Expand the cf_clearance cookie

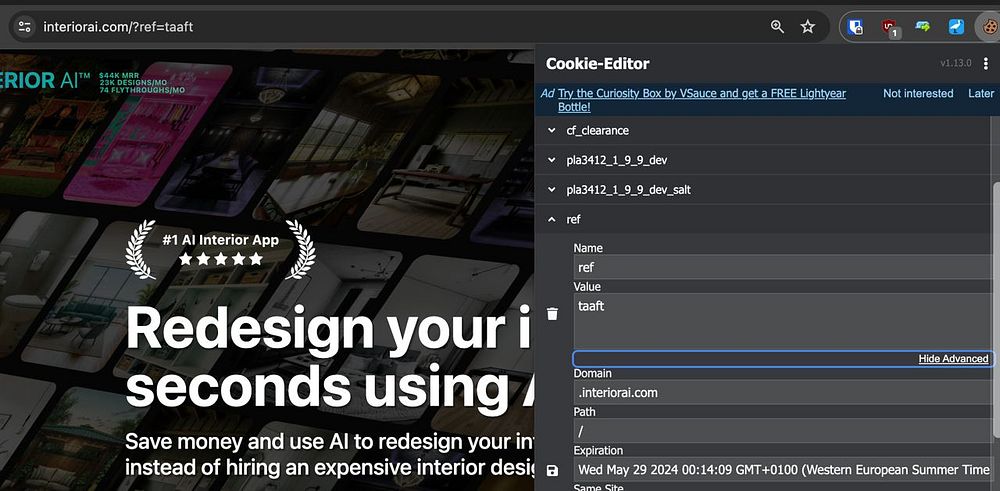click(764, 130)
